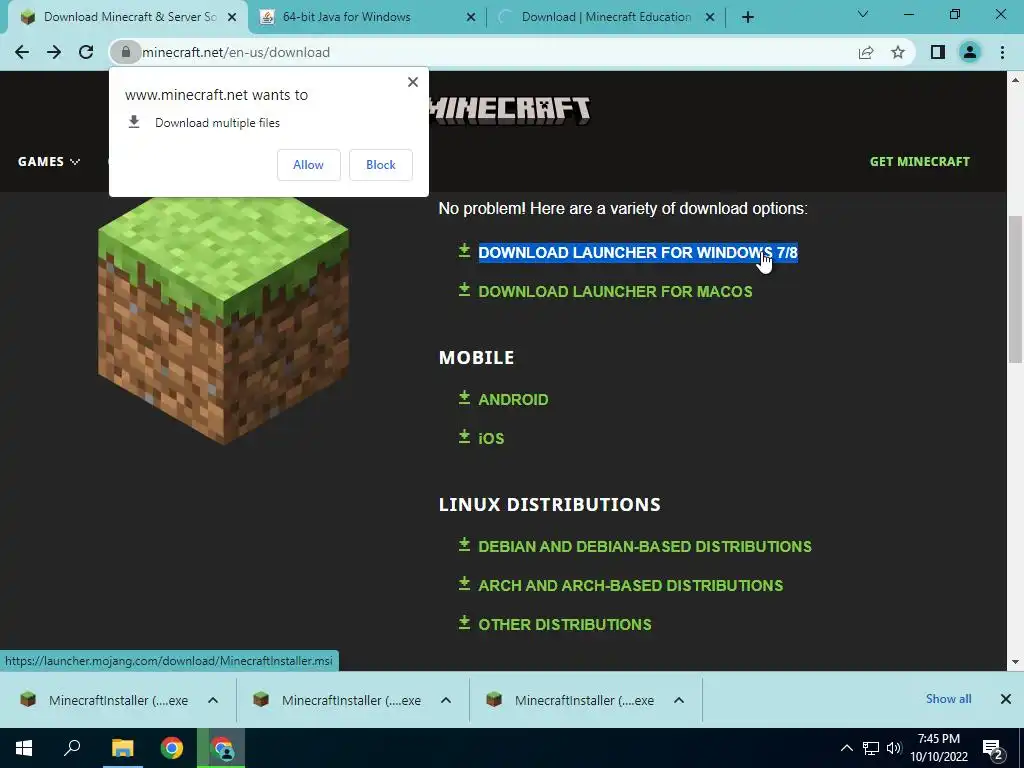Click the scrollbar up arrow
The height and width of the screenshot is (768, 1024).
coord(1015,80)
